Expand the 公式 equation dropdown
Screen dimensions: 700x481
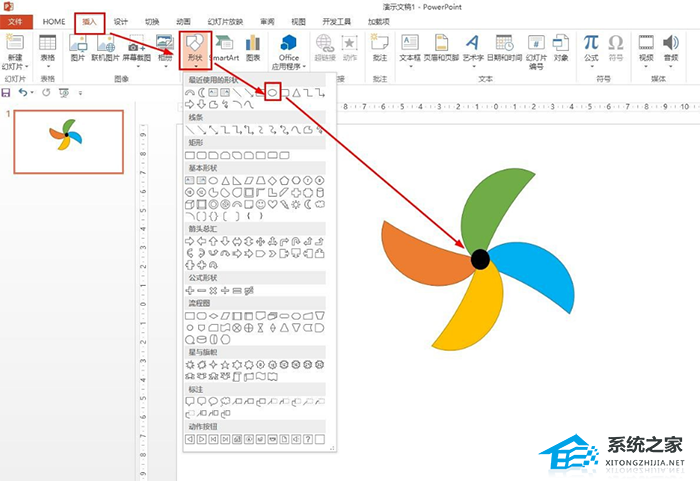[591, 67]
